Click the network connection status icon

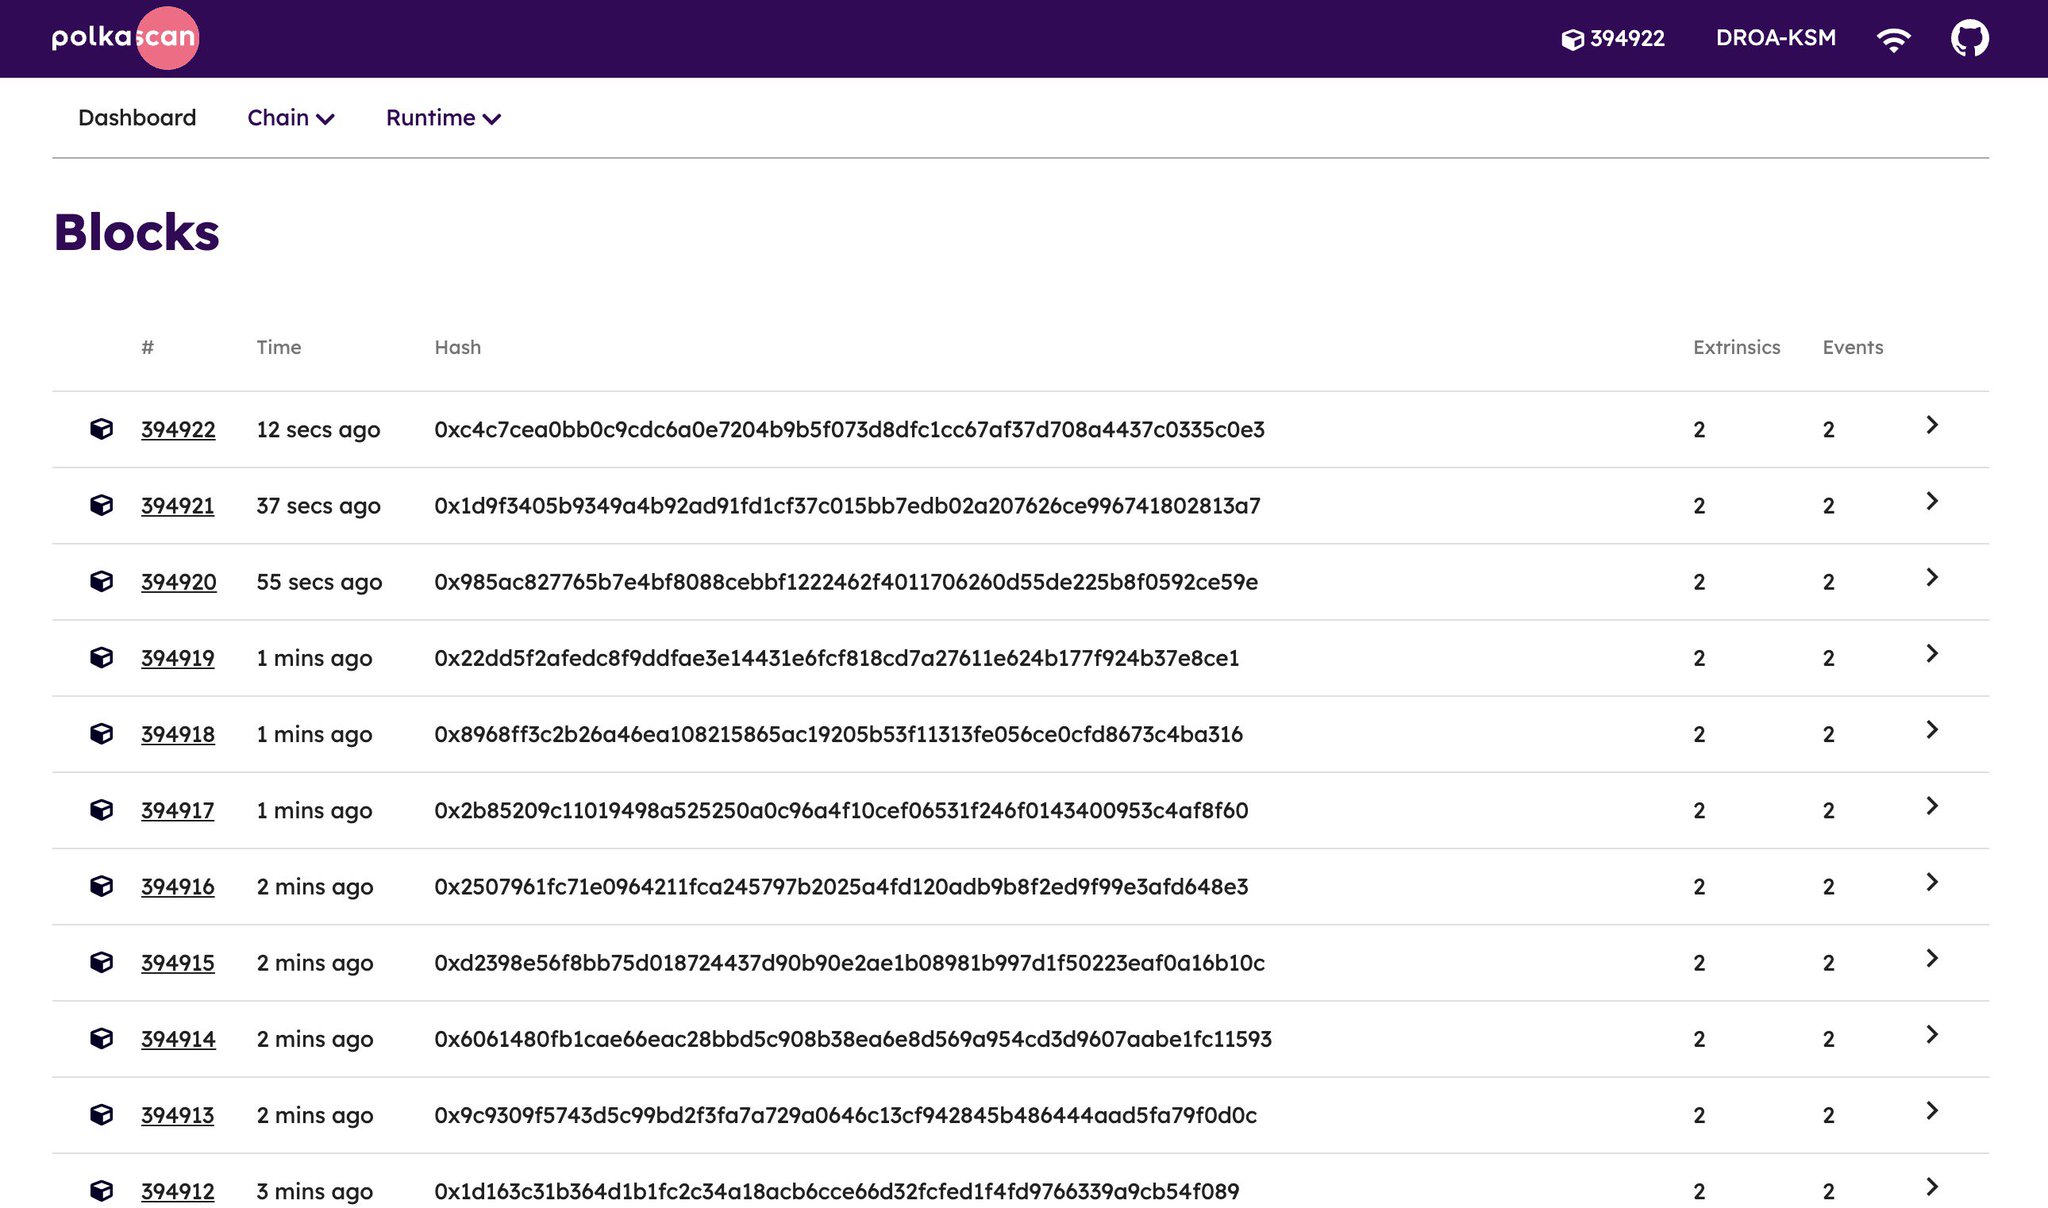(1895, 38)
